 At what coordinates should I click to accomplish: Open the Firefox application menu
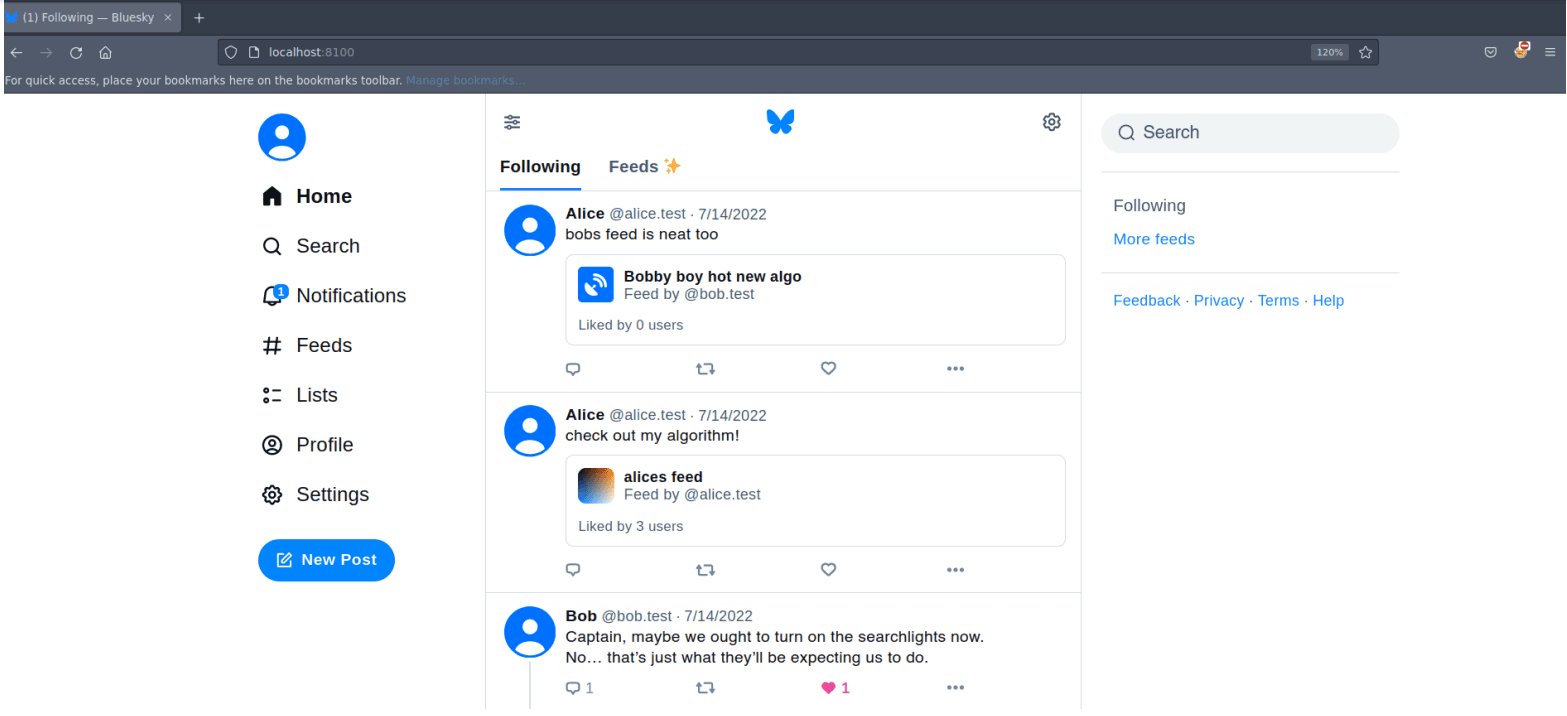click(x=1552, y=52)
